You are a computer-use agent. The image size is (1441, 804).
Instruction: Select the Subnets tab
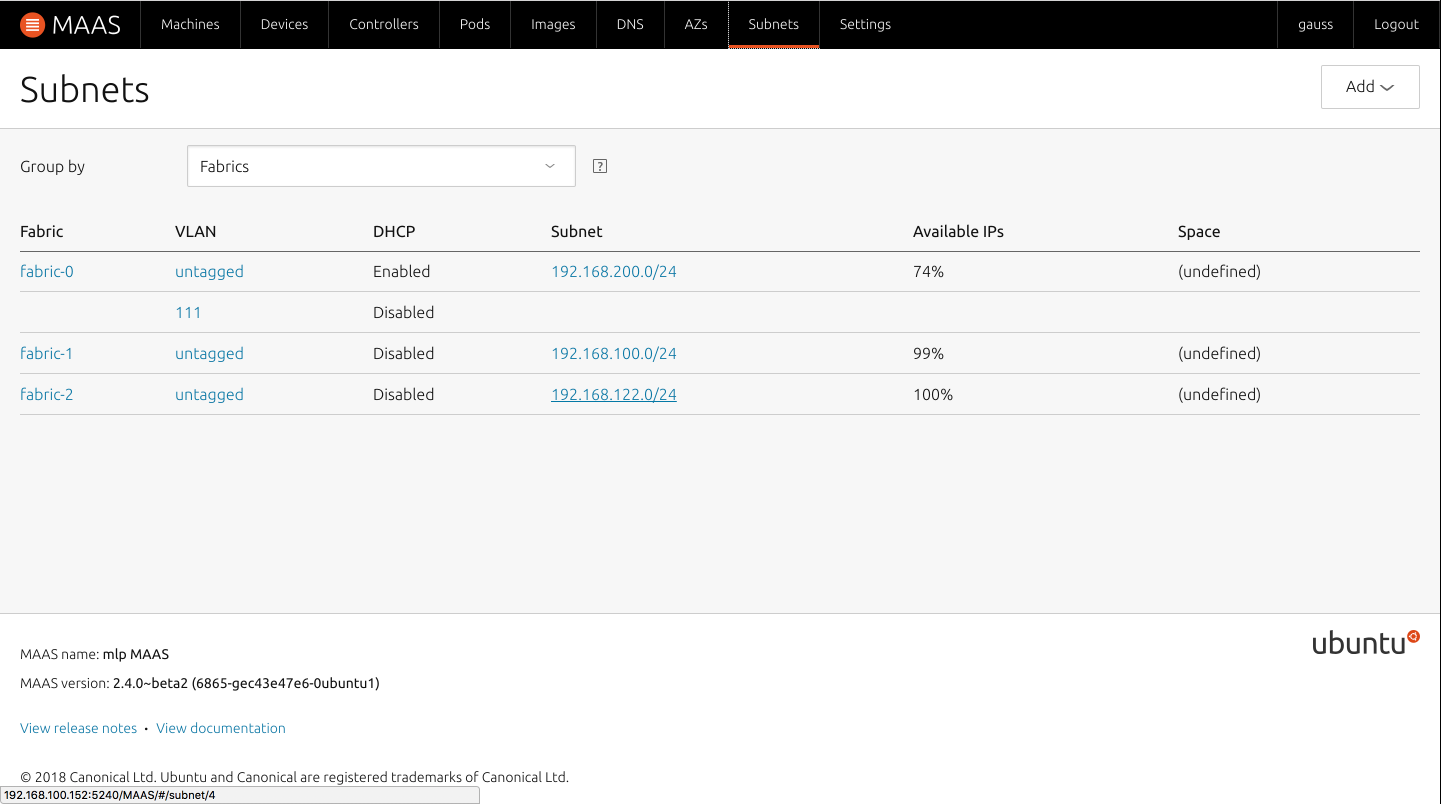(774, 24)
